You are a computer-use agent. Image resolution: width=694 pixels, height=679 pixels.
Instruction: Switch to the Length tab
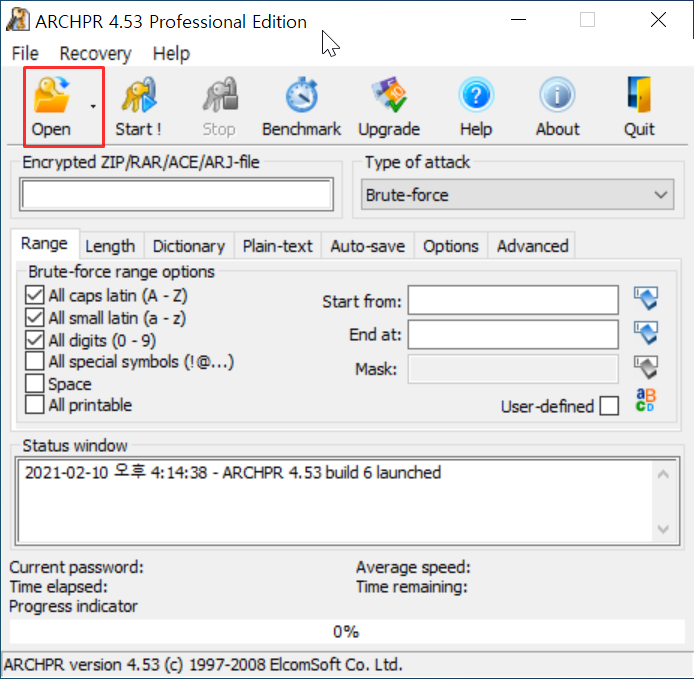click(110, 246)
